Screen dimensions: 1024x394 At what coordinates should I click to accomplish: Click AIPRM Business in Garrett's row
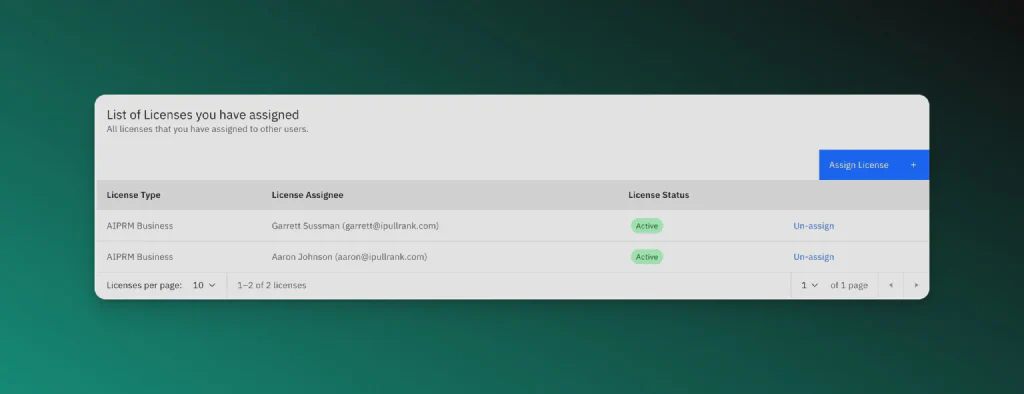pos(140,226)
